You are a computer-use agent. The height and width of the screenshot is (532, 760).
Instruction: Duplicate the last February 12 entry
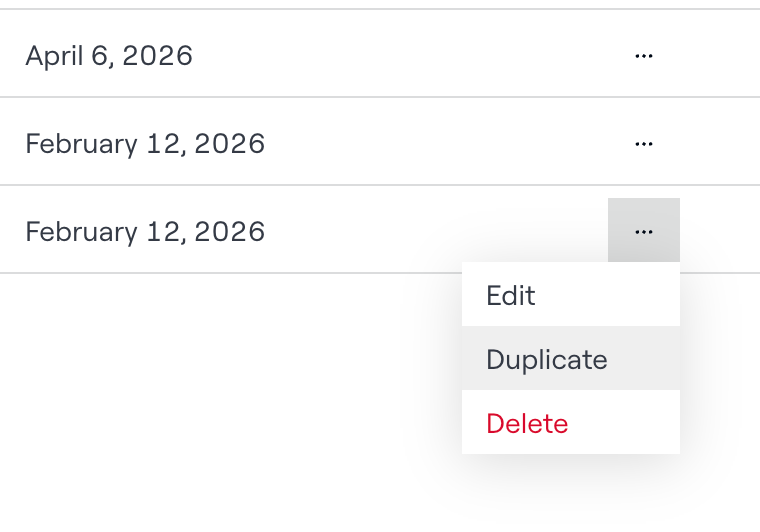point(546,360)
